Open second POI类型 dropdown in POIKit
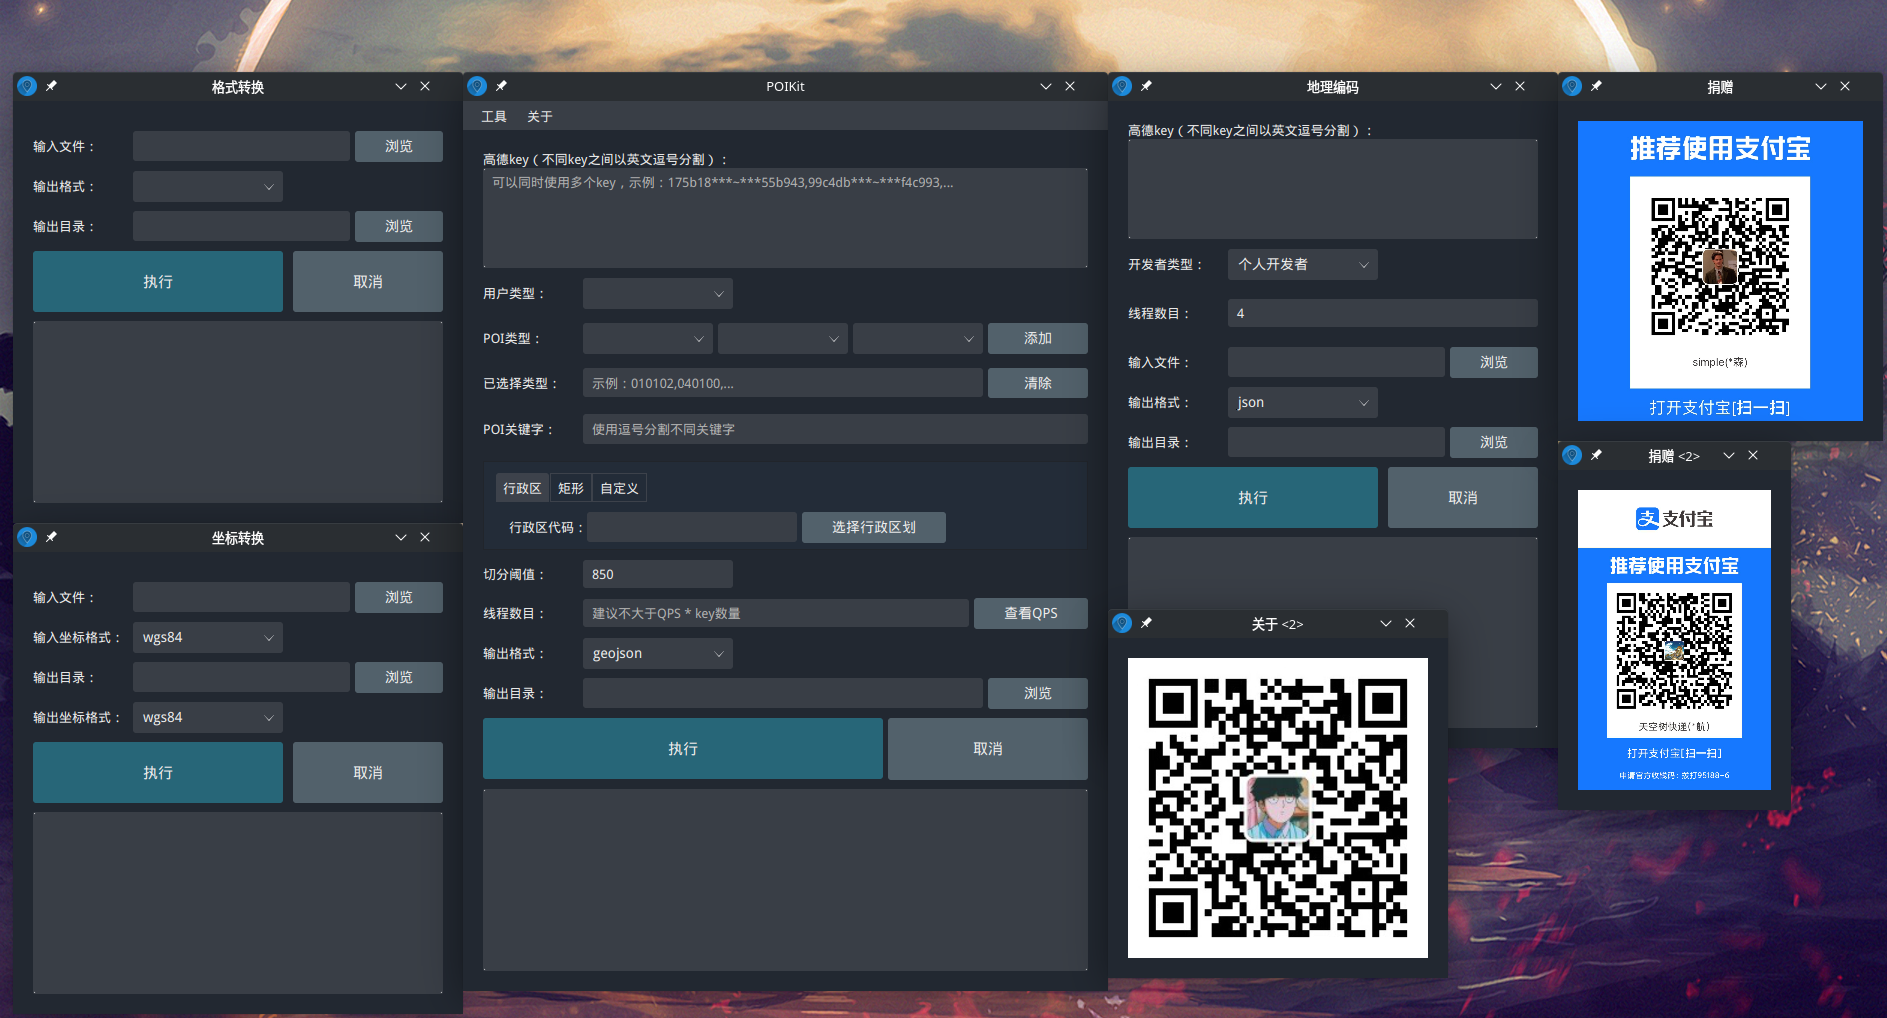This screenshot has width=1887, height=1018. [x=783, y=338]
